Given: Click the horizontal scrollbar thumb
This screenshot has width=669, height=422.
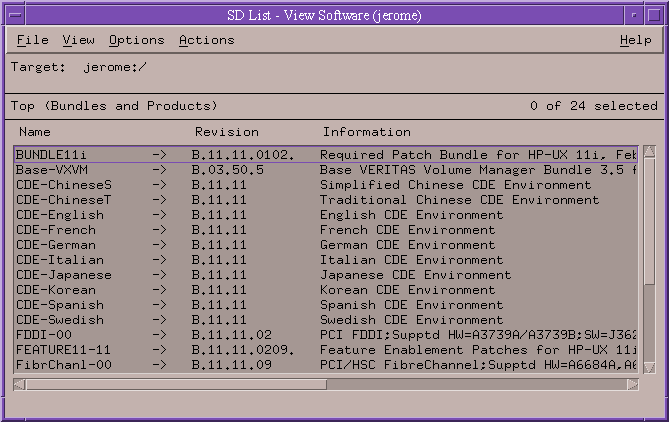Looking at the screenshot, I should pos(176,384).
